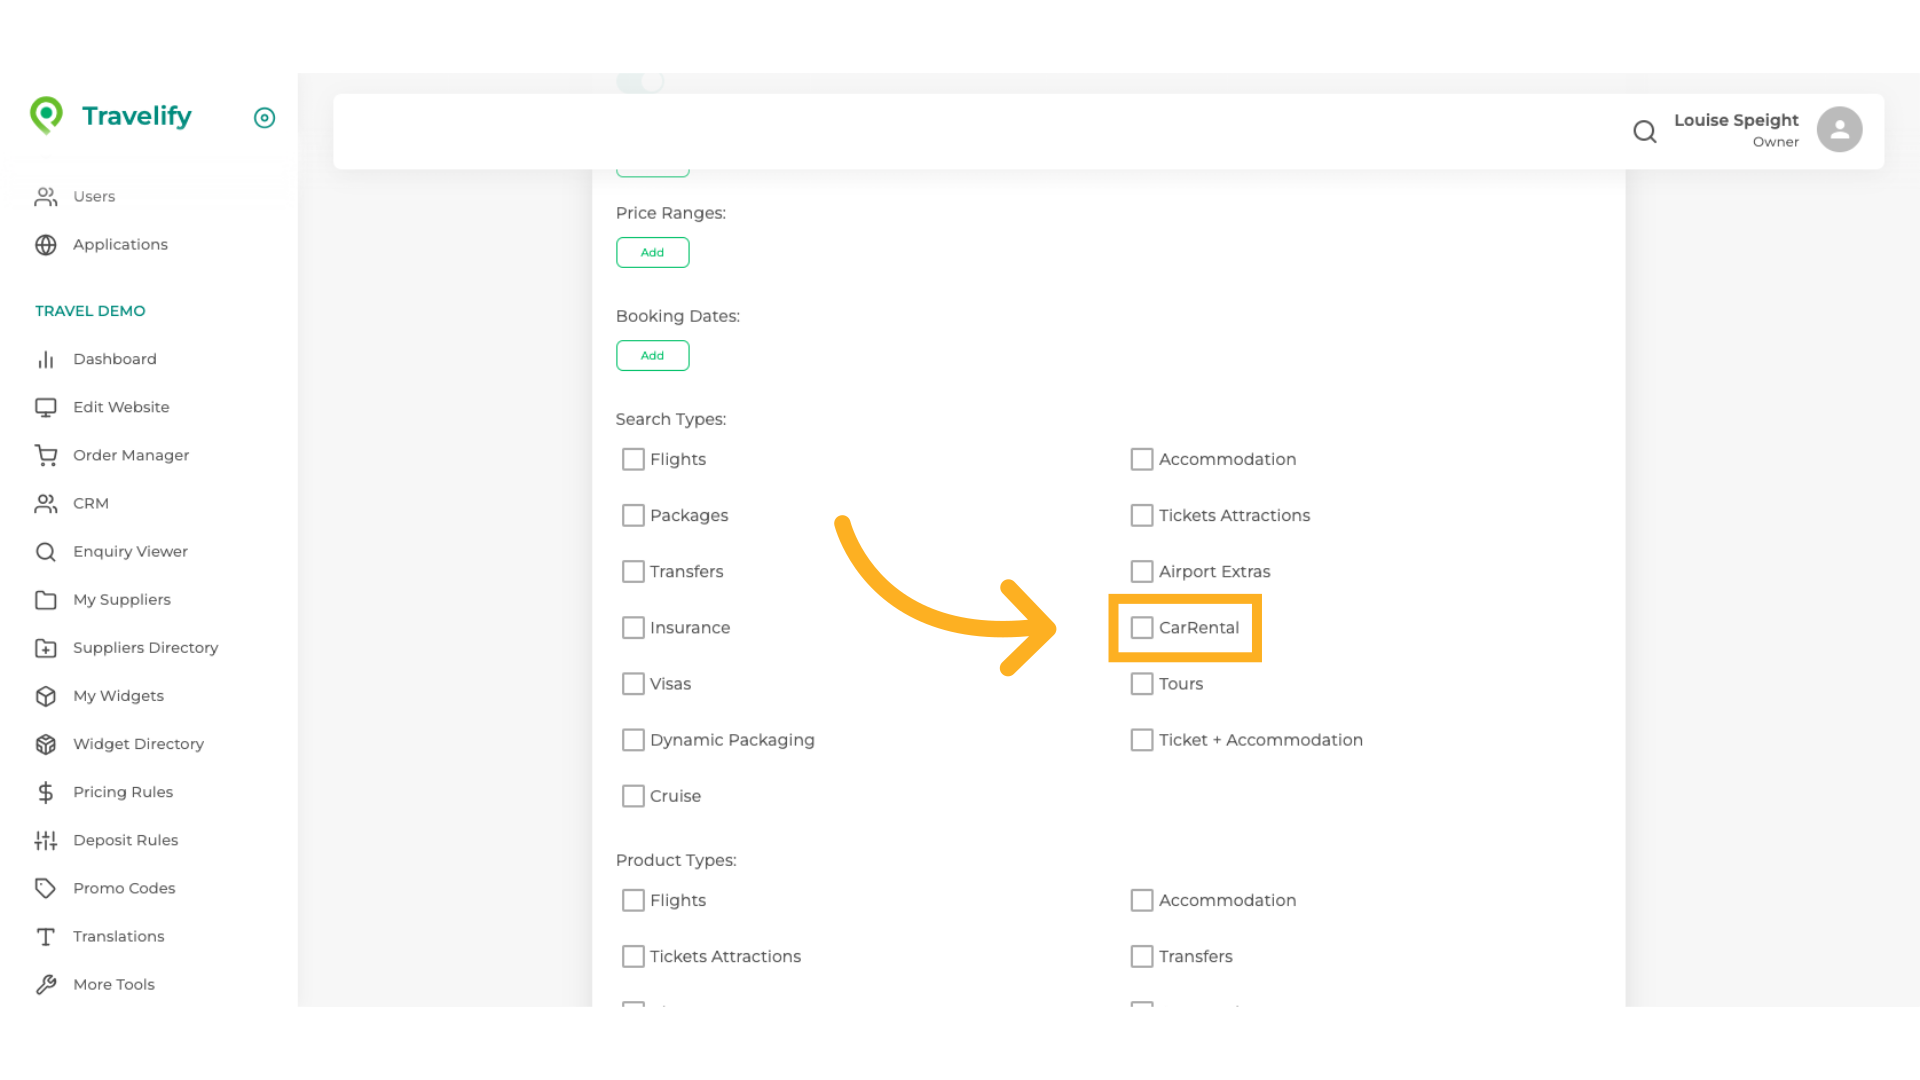
Task: Go to Dashboard in sidebar
Action: click(x=114, y=359)
